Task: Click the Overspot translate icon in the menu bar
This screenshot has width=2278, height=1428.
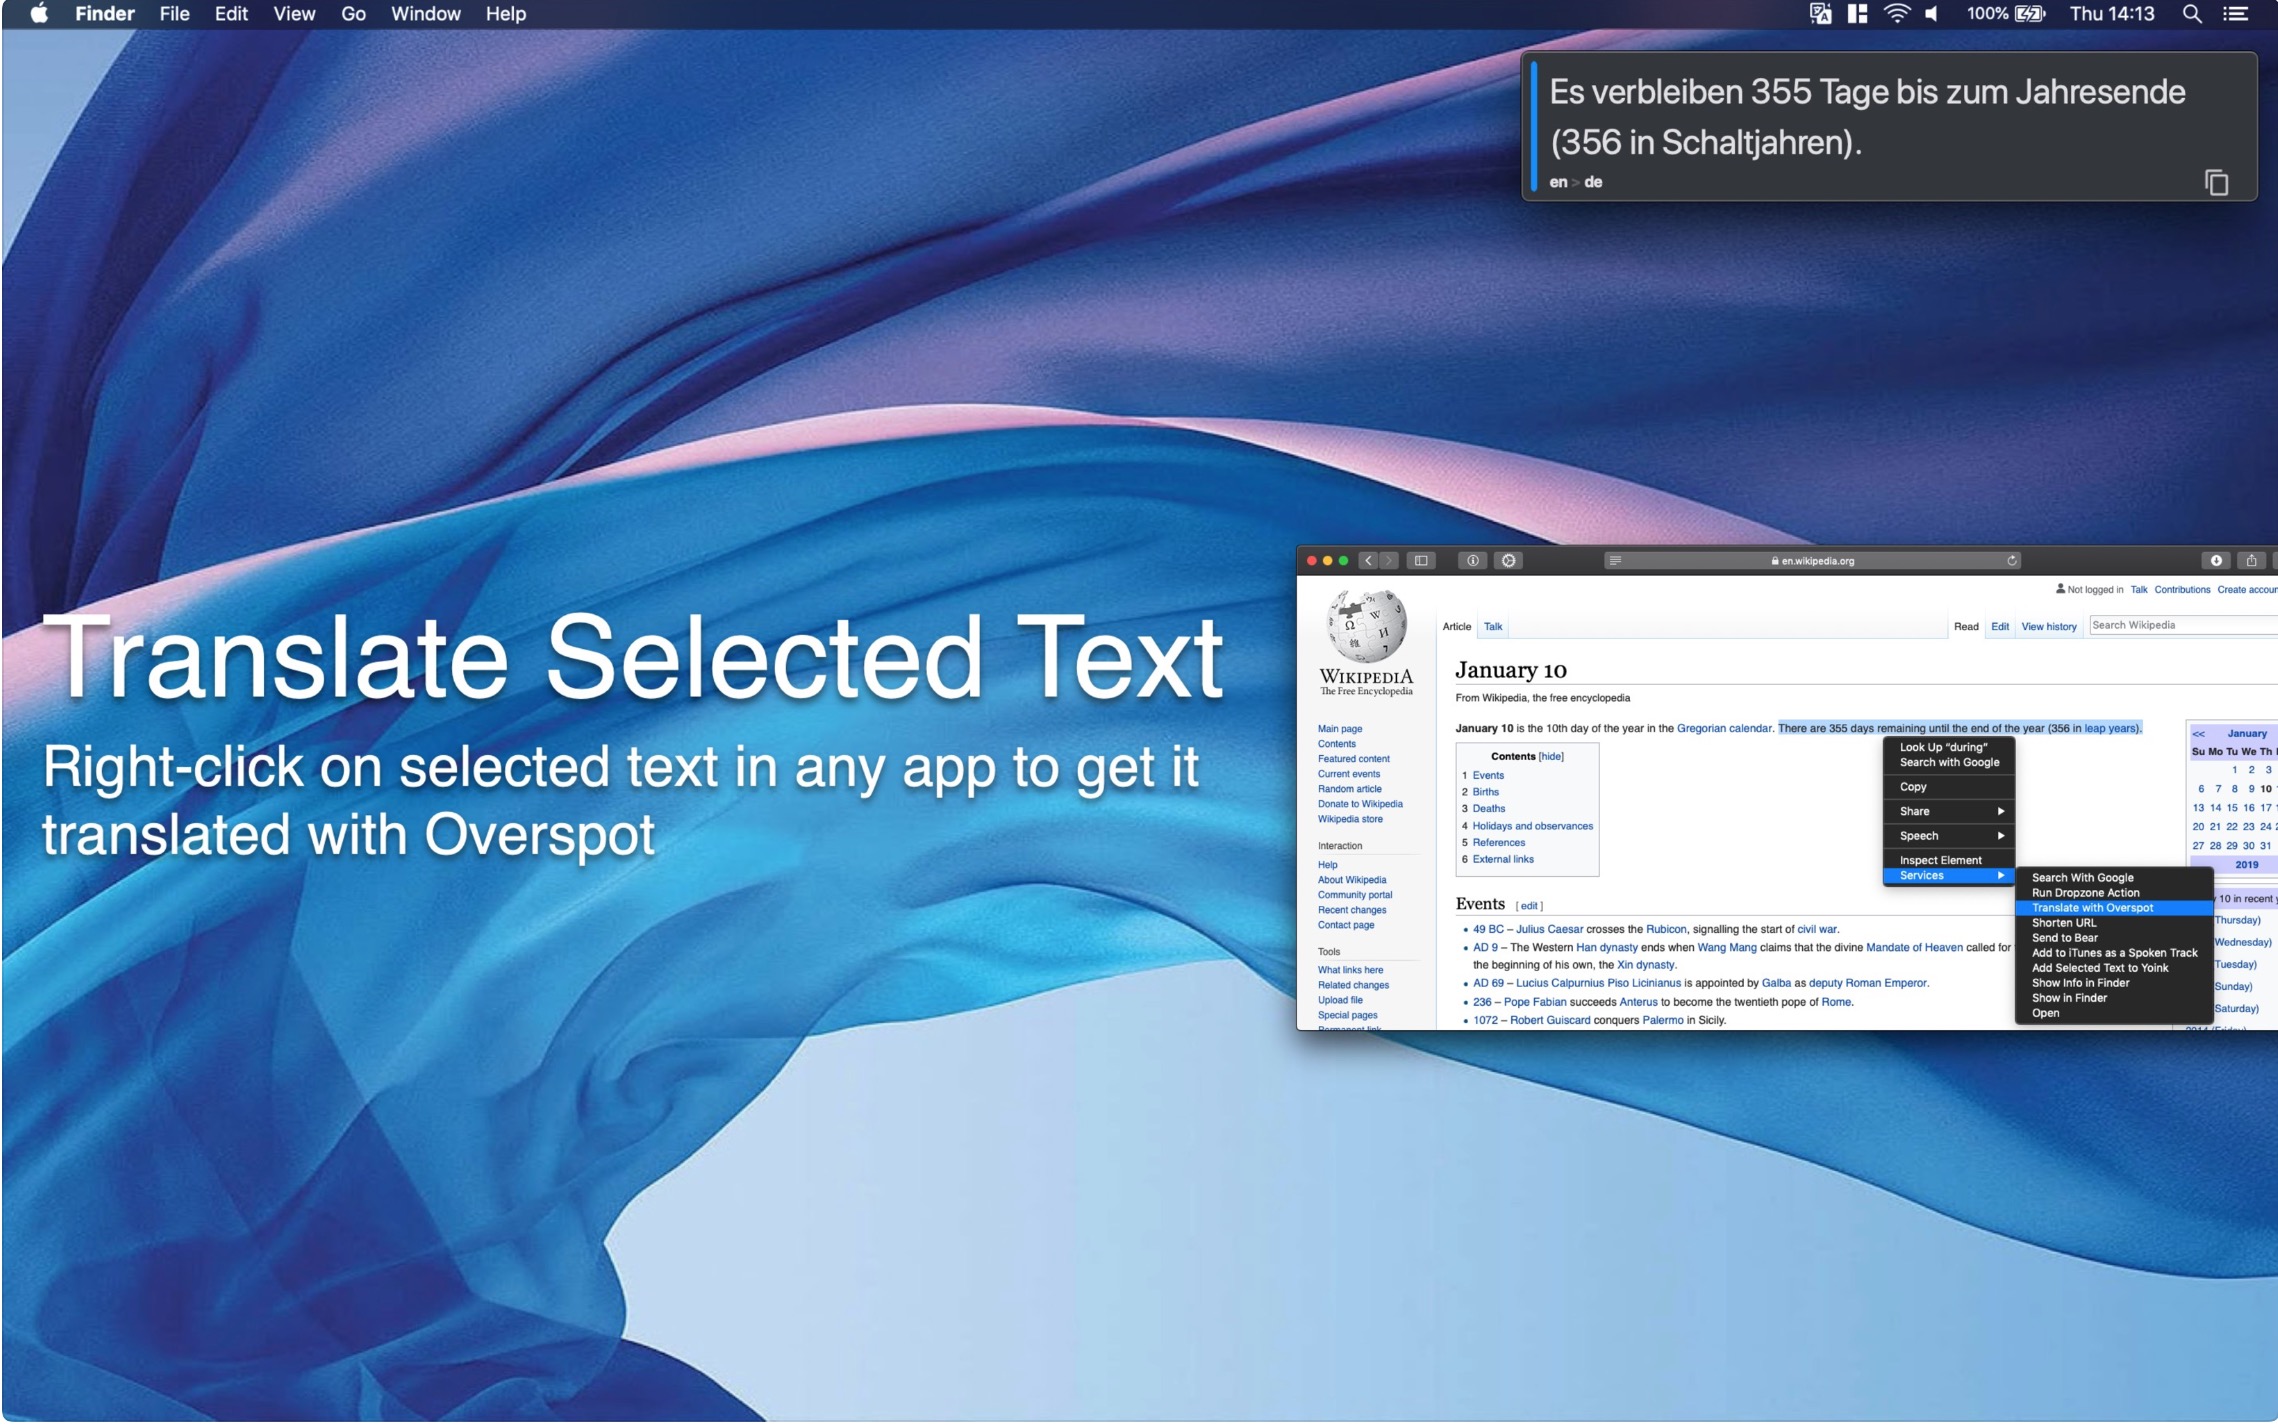Action: point(1819,14)
